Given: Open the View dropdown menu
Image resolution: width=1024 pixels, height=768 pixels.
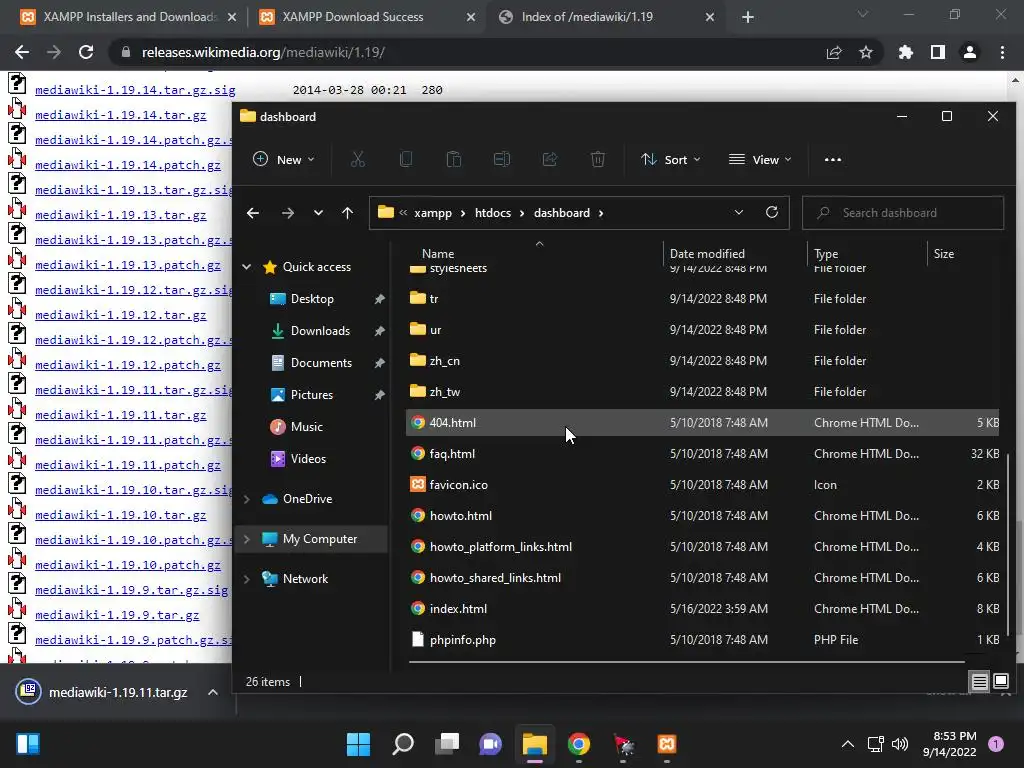Looking at the screenshot, I should [x=760, y=159].
